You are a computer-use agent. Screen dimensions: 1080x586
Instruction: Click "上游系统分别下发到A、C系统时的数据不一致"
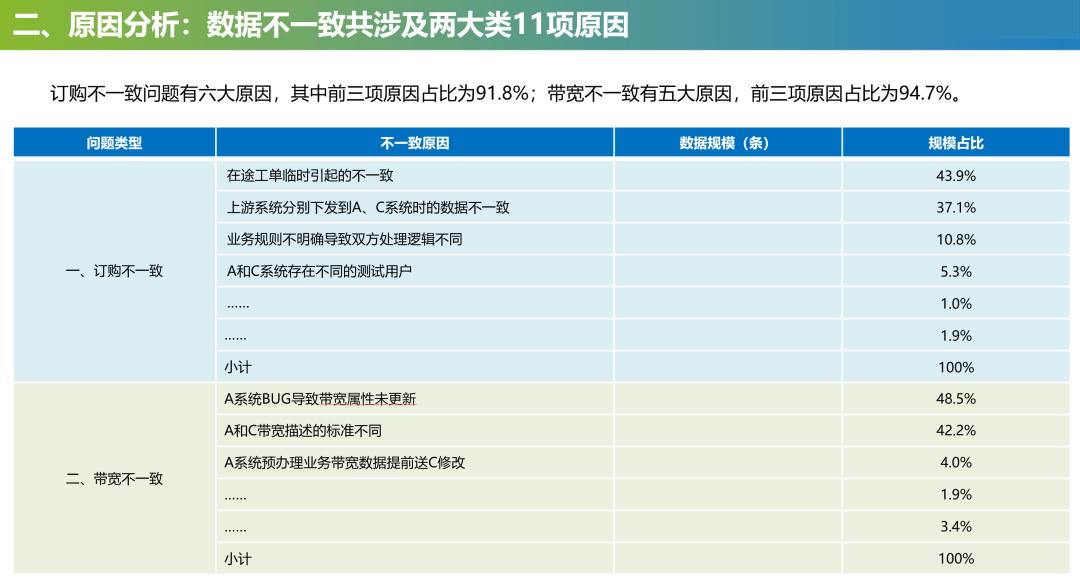(368, 207)
